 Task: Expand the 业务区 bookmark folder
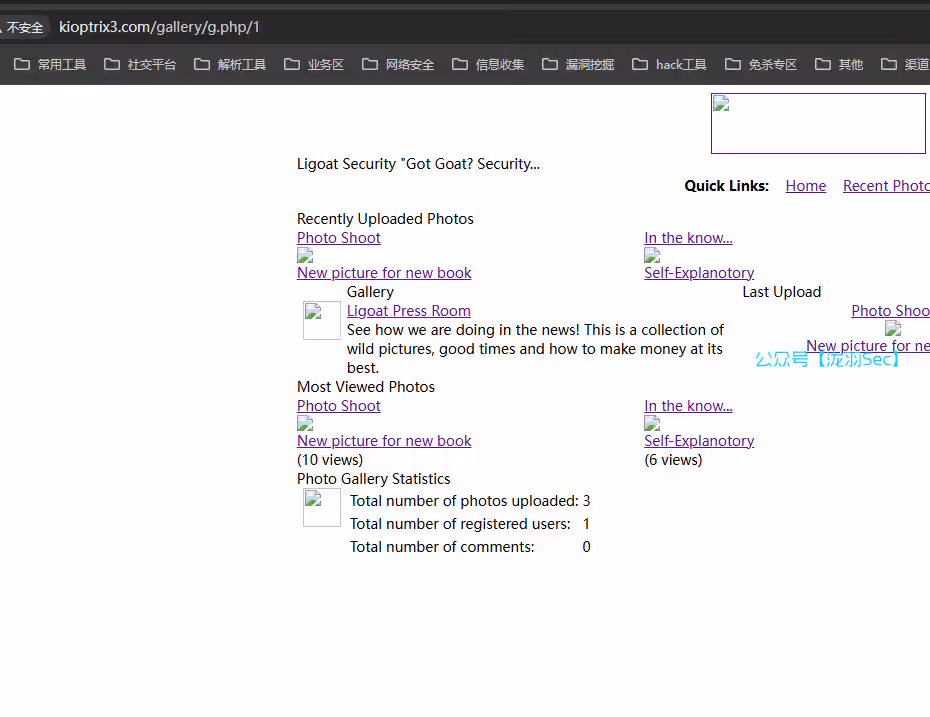coord(314,65)
